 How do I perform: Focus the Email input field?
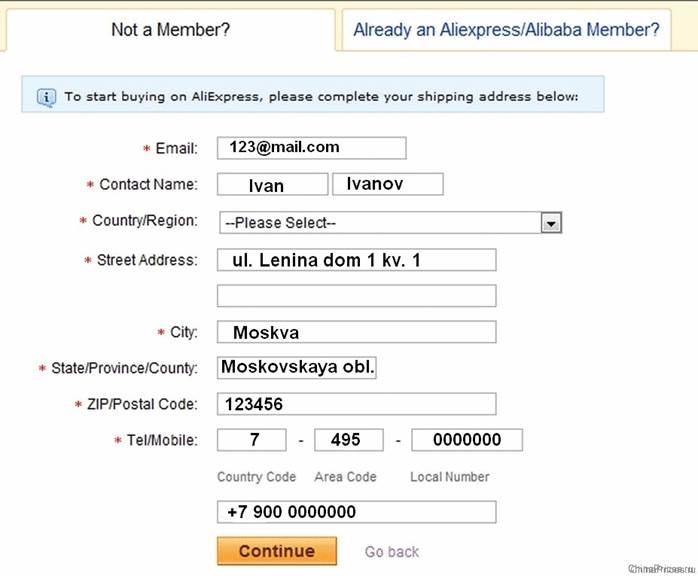[312, 148]
